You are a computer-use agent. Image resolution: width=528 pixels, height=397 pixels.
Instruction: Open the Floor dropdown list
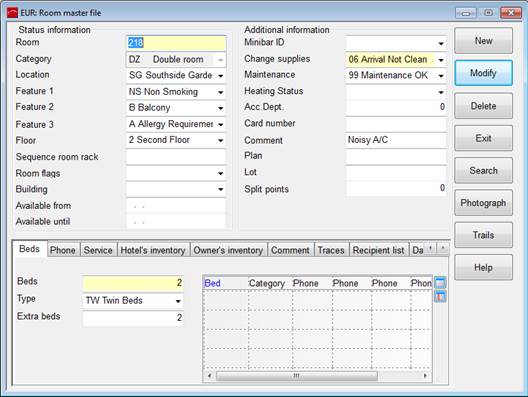point(221,140)
